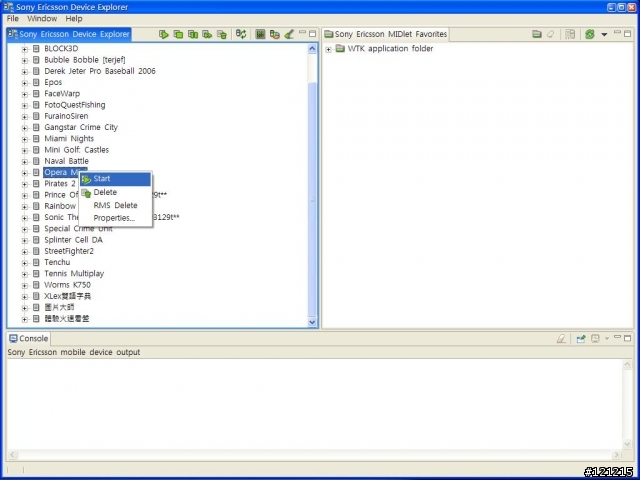Minimize the Console panel

618,337
